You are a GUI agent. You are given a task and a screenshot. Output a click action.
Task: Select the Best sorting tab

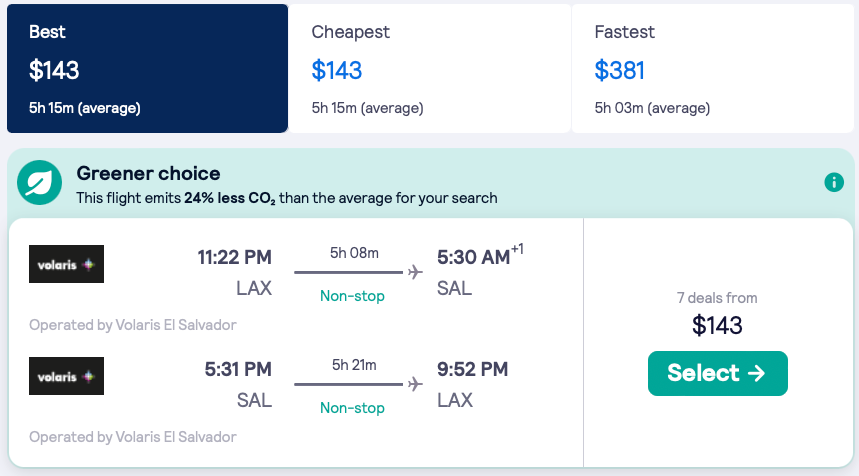pos(147,68)
